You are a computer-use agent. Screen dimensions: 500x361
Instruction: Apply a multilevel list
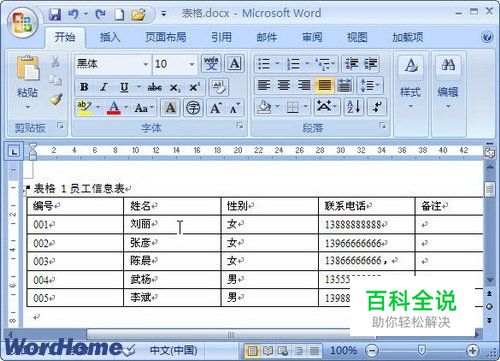pyautogui.click(x=323, y=64)
